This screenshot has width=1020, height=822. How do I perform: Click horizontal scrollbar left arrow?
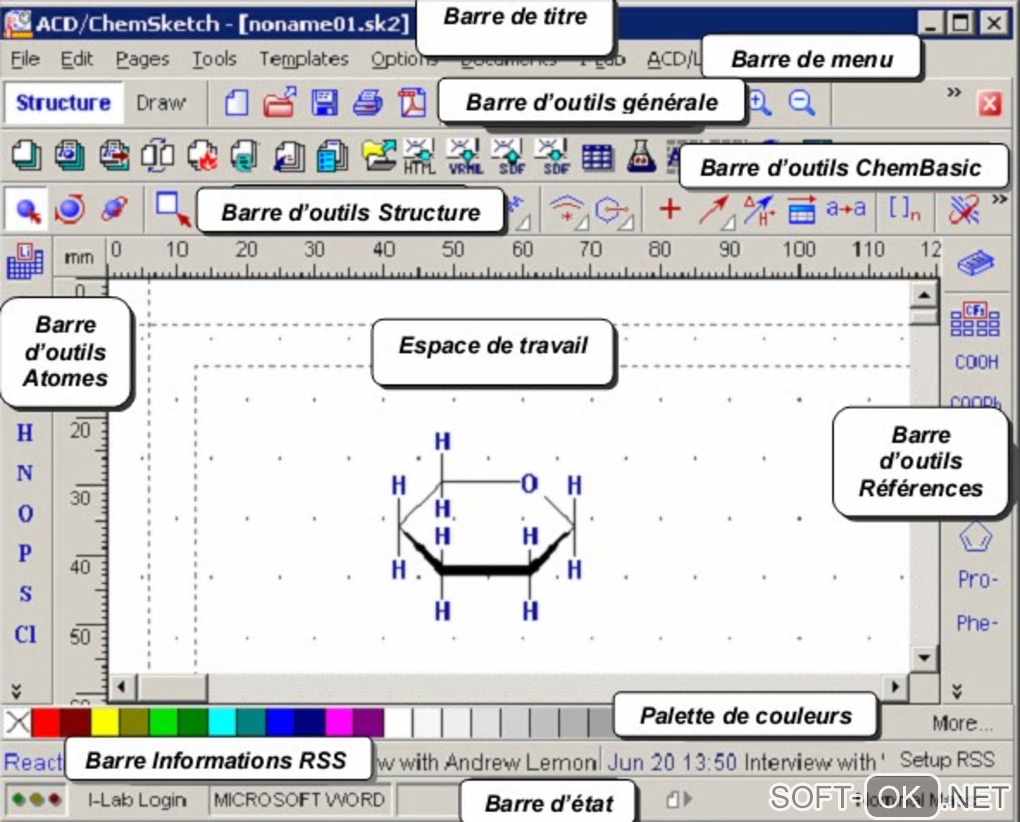point(122,687)
